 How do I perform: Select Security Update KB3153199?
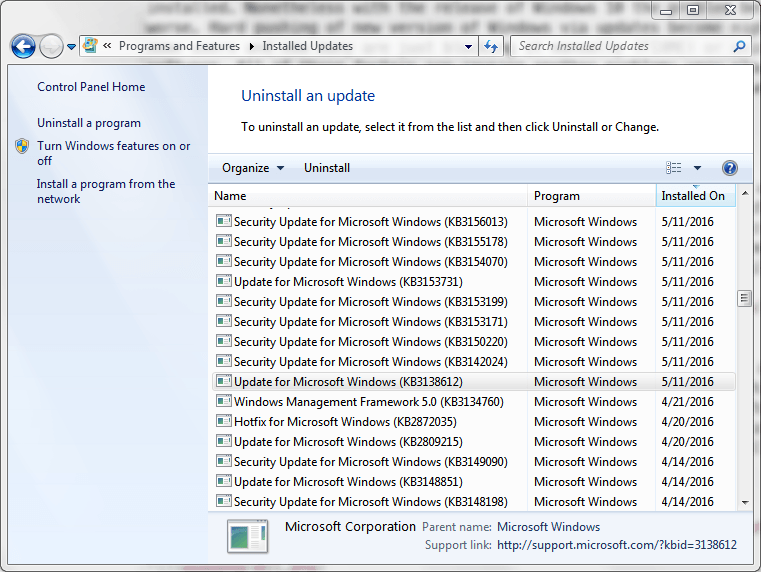[474, 302]
